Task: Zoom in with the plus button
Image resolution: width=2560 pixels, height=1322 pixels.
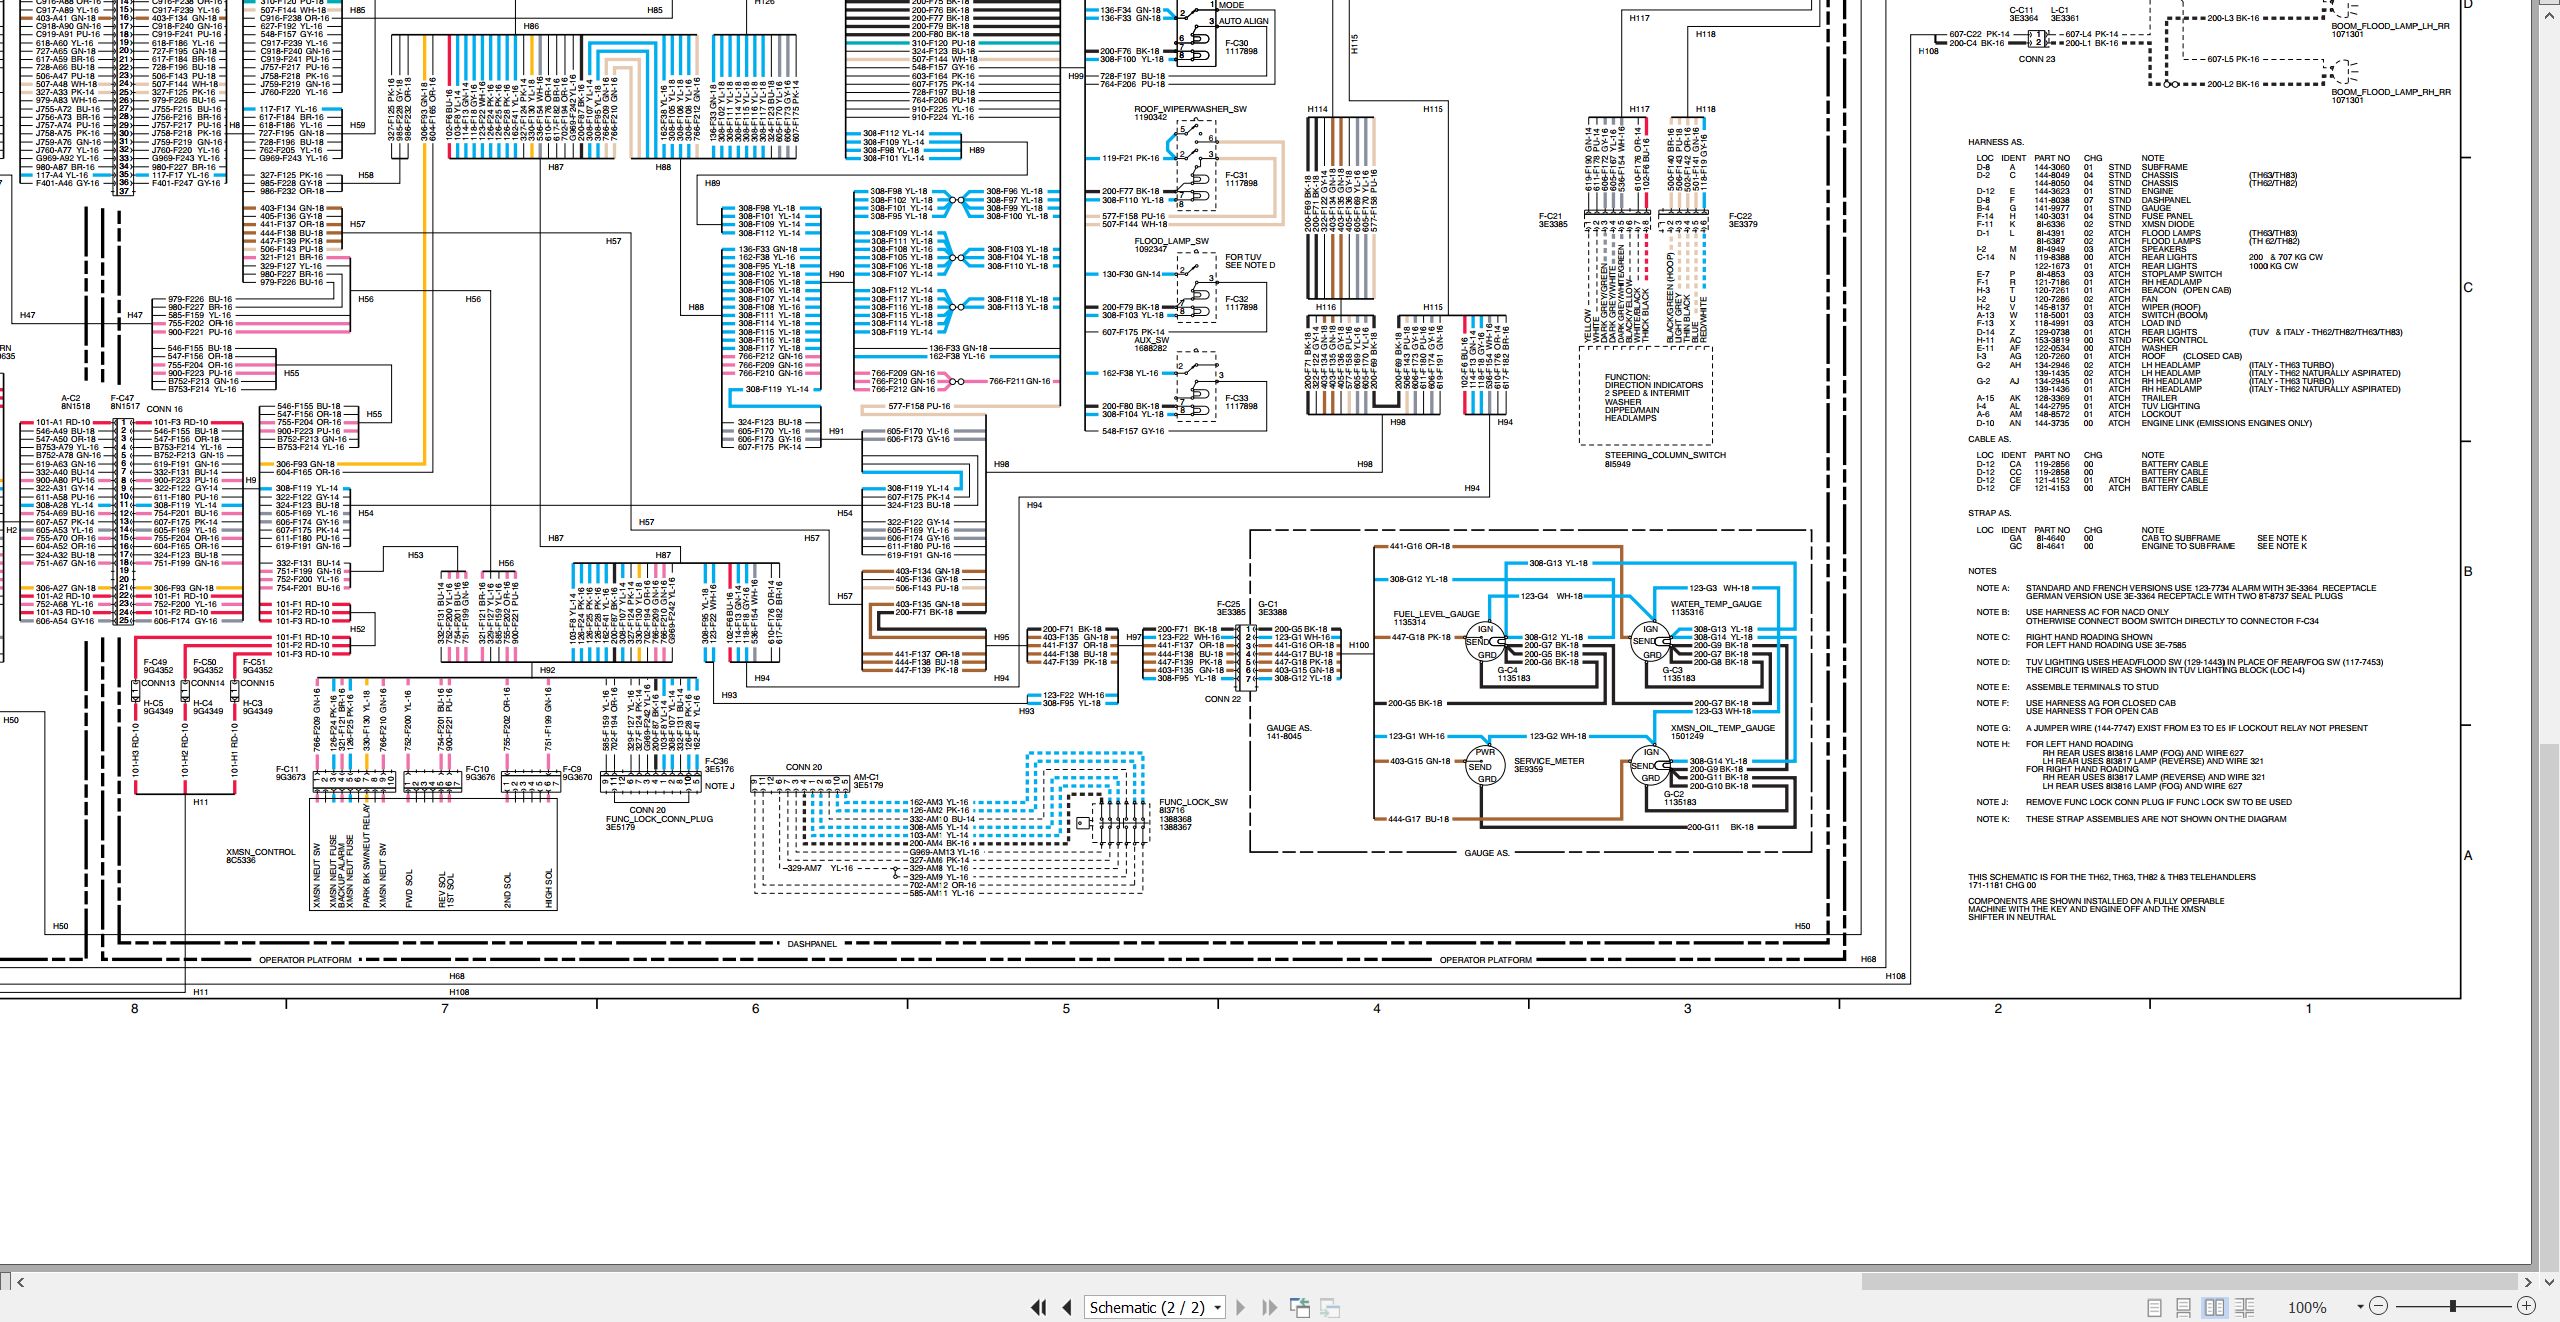Action: click(x=2526, y=1306)
